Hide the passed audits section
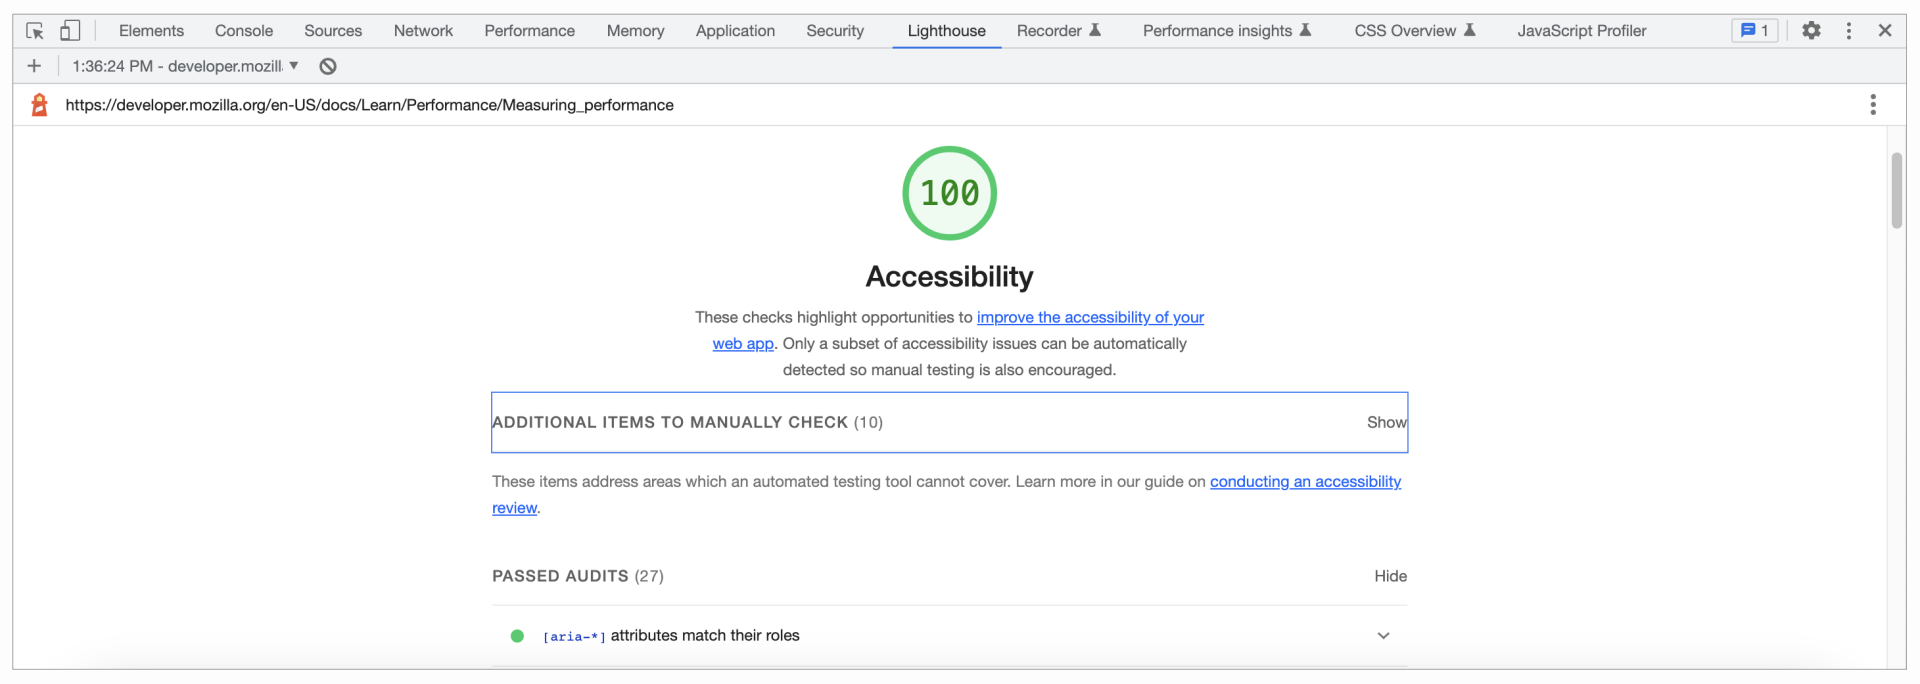The width and height of the screenshot is (1920, 684). pos(1390,576)
